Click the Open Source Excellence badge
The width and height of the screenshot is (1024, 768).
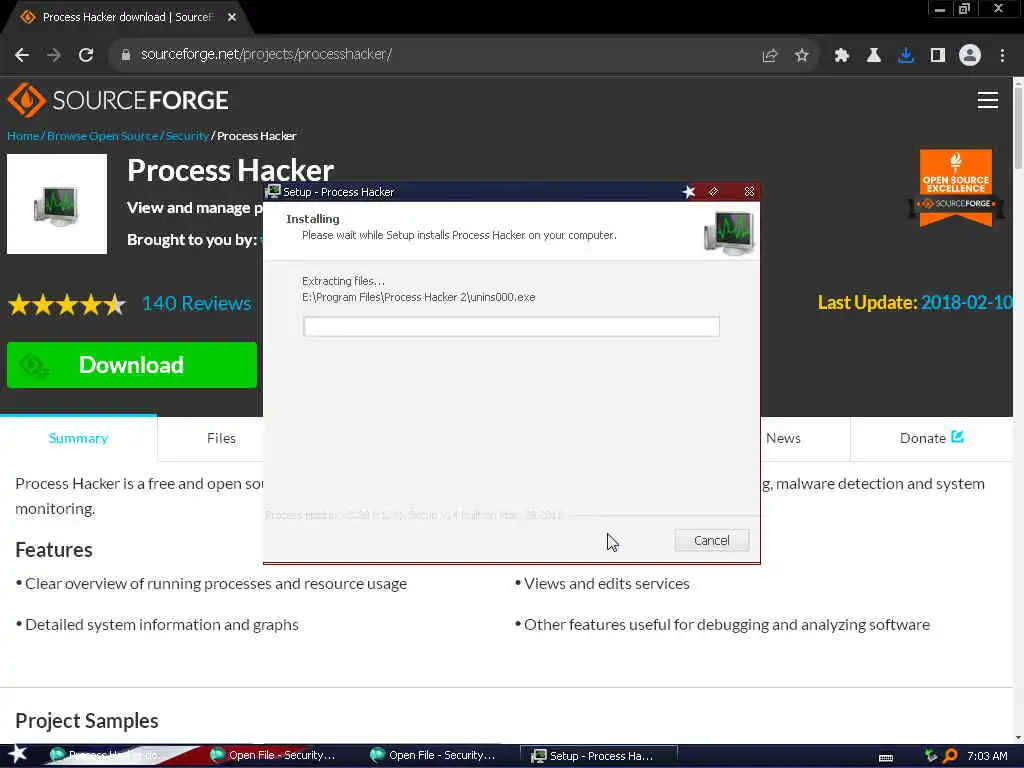pyautogui.click(x=956, y=188)
